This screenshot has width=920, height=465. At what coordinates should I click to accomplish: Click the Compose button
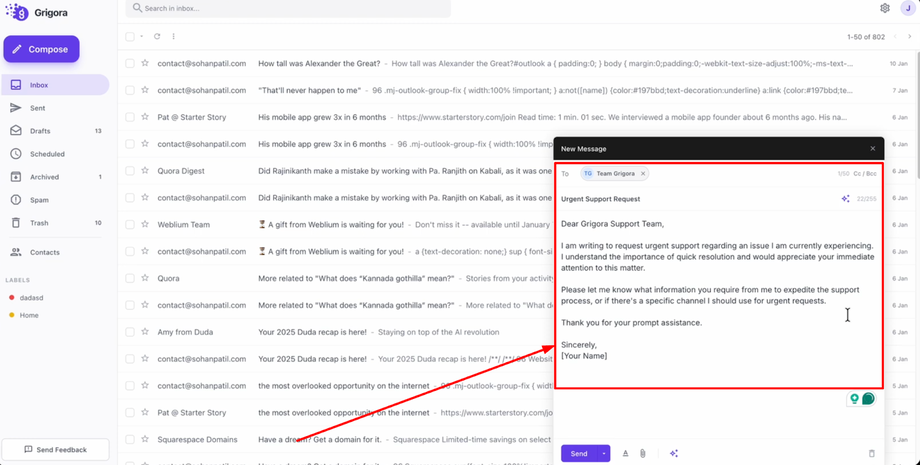point(42,49)
